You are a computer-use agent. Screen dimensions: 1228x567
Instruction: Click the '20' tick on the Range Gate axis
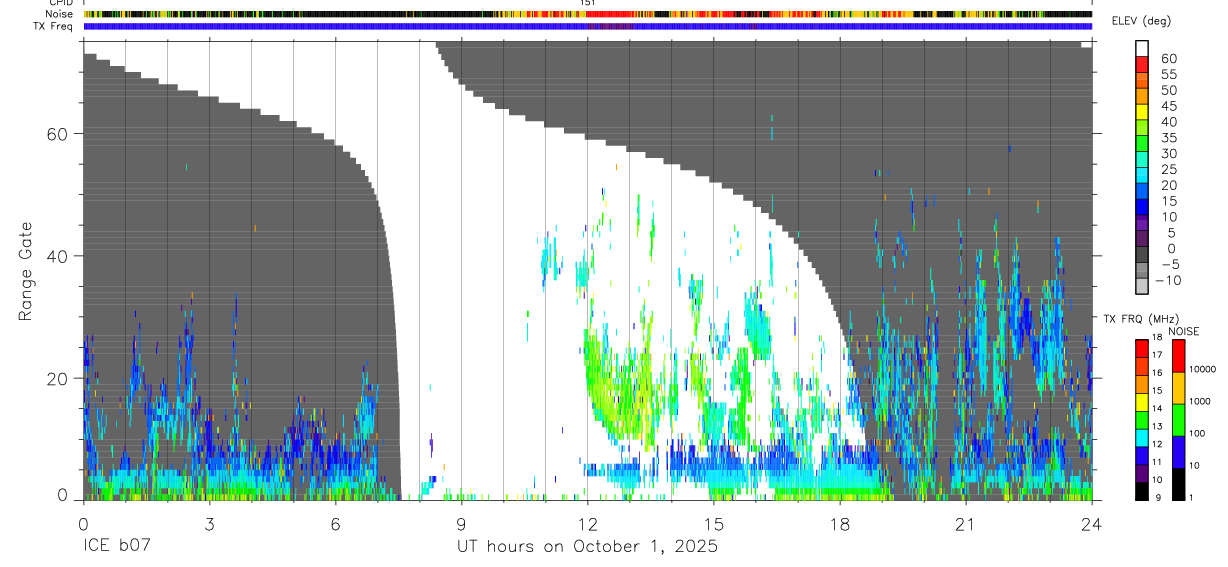point(57,378)
